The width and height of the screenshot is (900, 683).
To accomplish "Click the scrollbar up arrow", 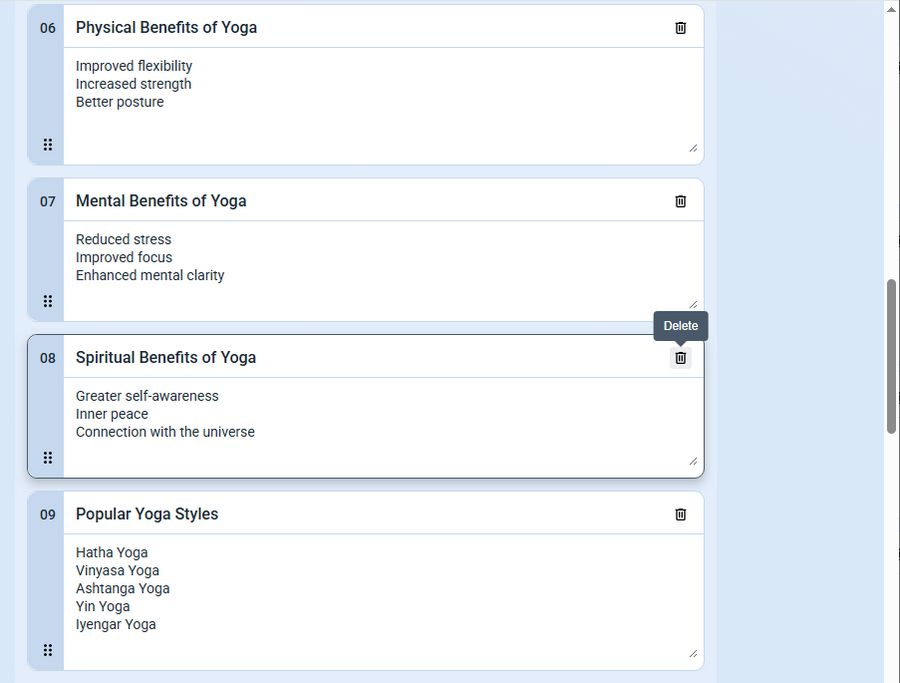I will [x=891, y=8].
